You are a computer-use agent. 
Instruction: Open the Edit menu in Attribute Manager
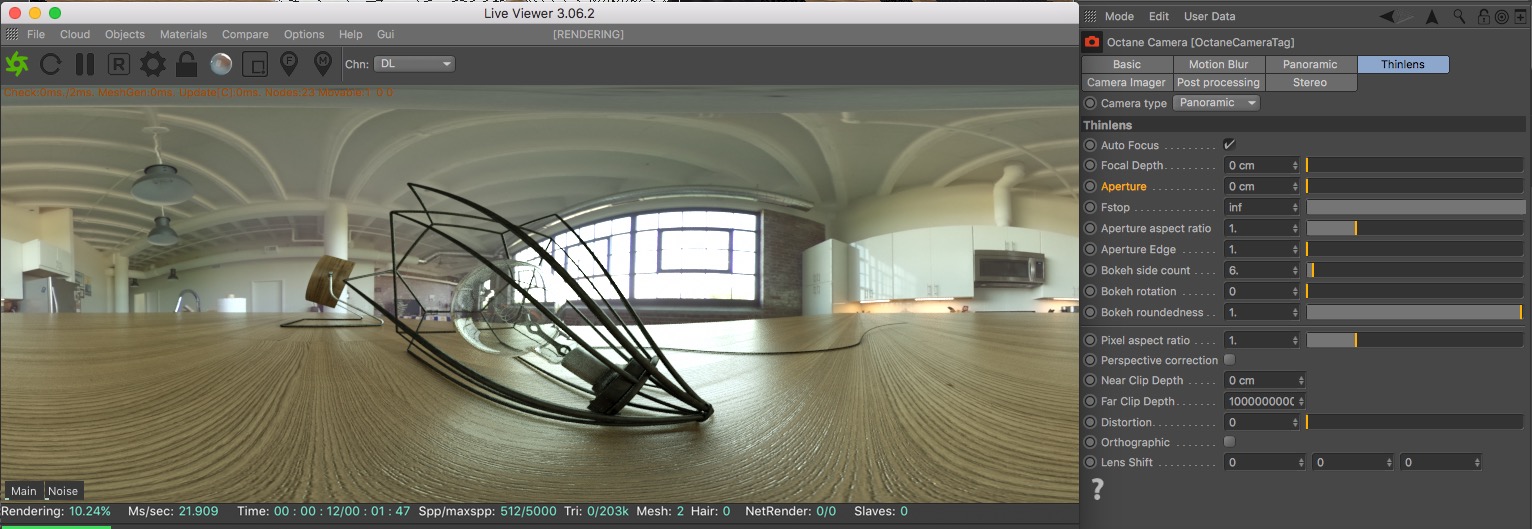[1159, 16]
